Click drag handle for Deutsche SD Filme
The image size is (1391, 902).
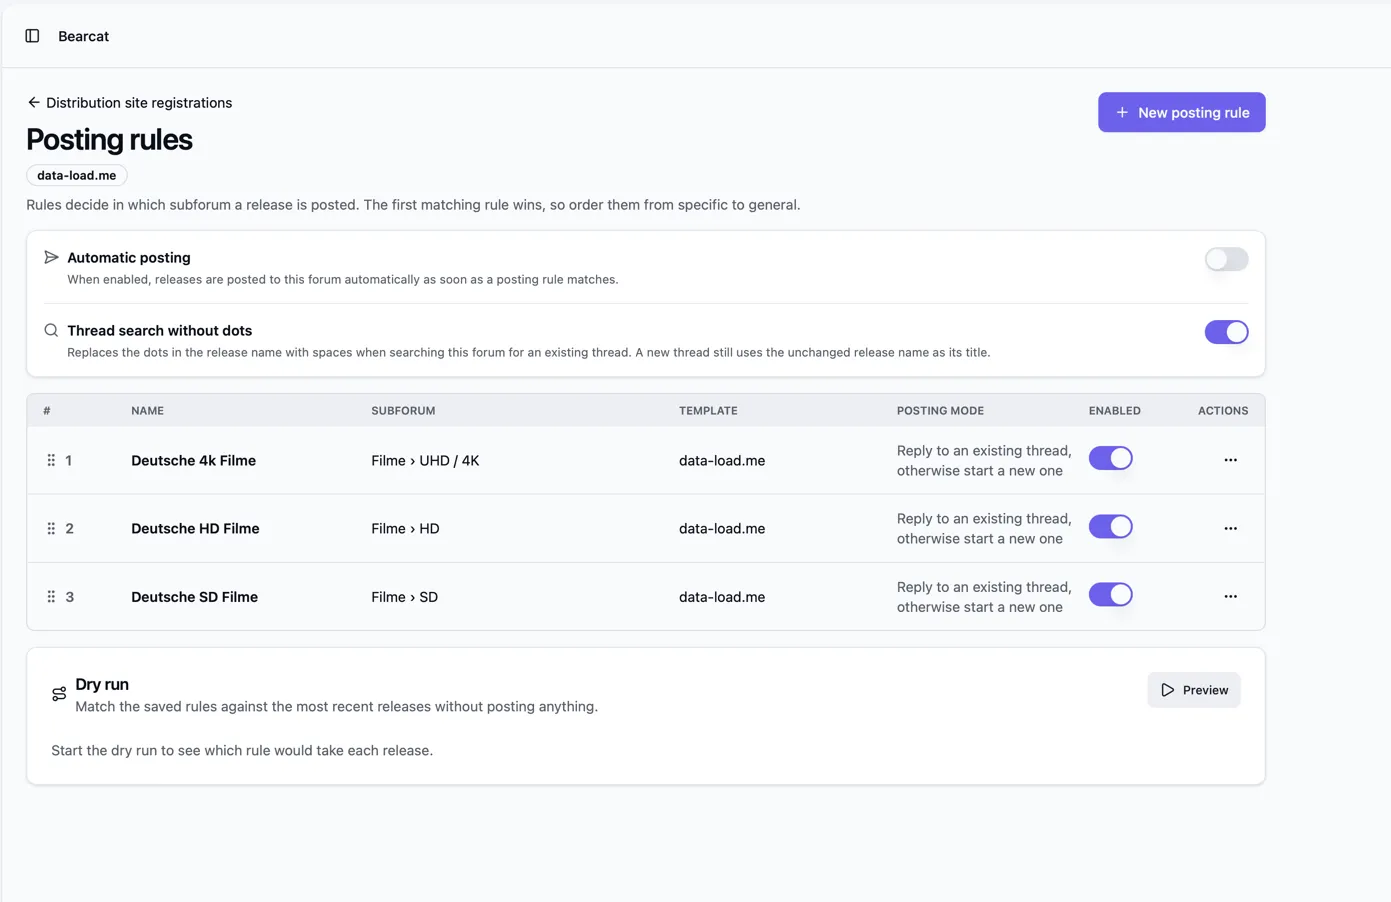tap(51, 596)
